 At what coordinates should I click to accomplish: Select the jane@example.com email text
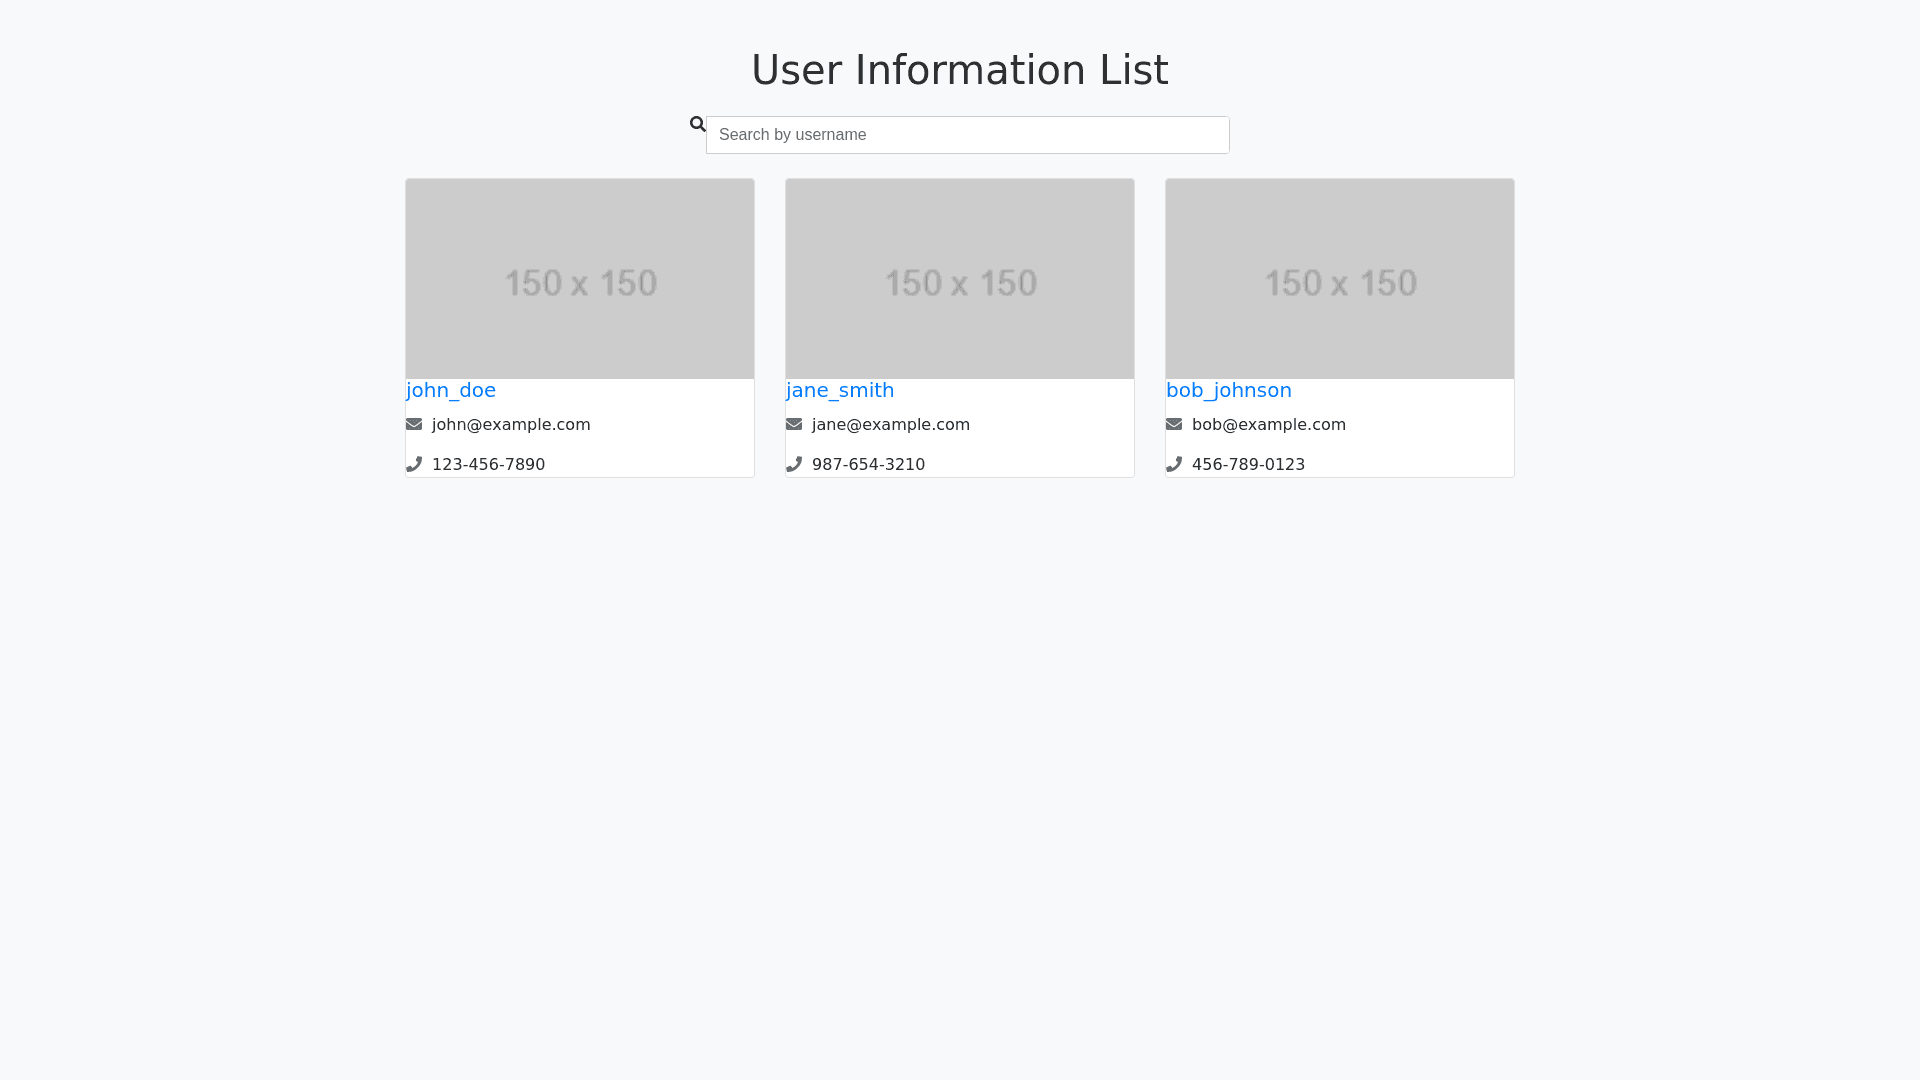tap(890, 425)
